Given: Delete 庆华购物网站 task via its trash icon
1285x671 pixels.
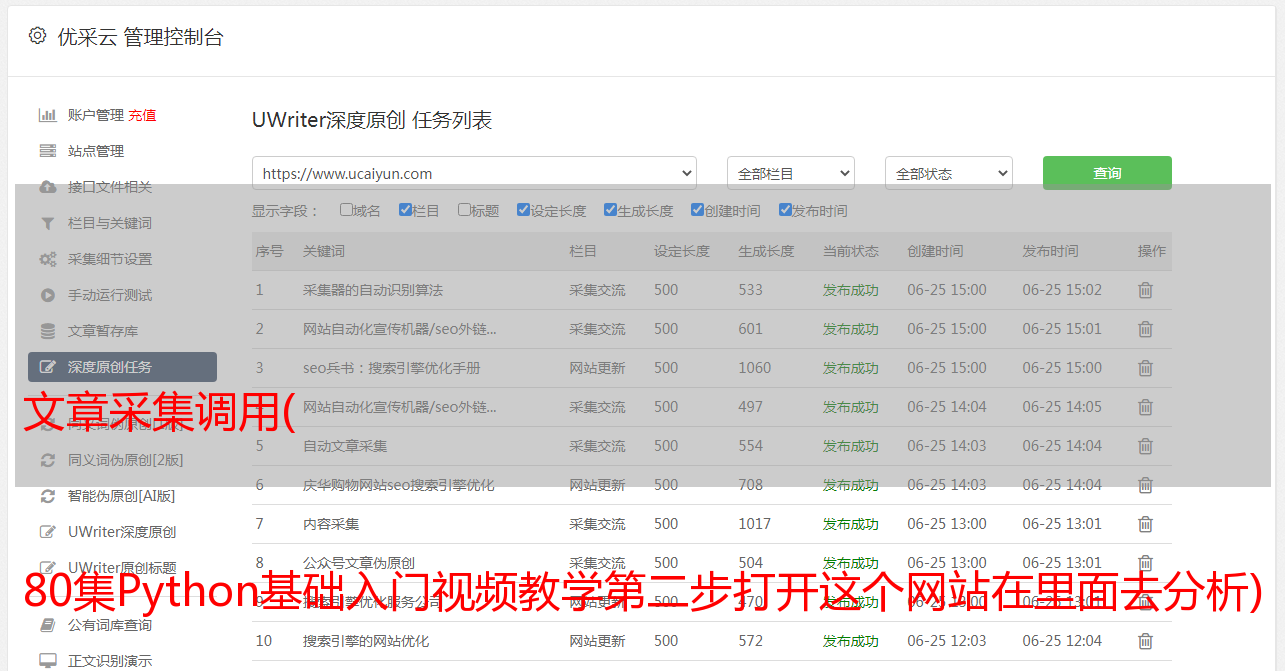Looking at the screenshot, I should (x=1146, y=485).
